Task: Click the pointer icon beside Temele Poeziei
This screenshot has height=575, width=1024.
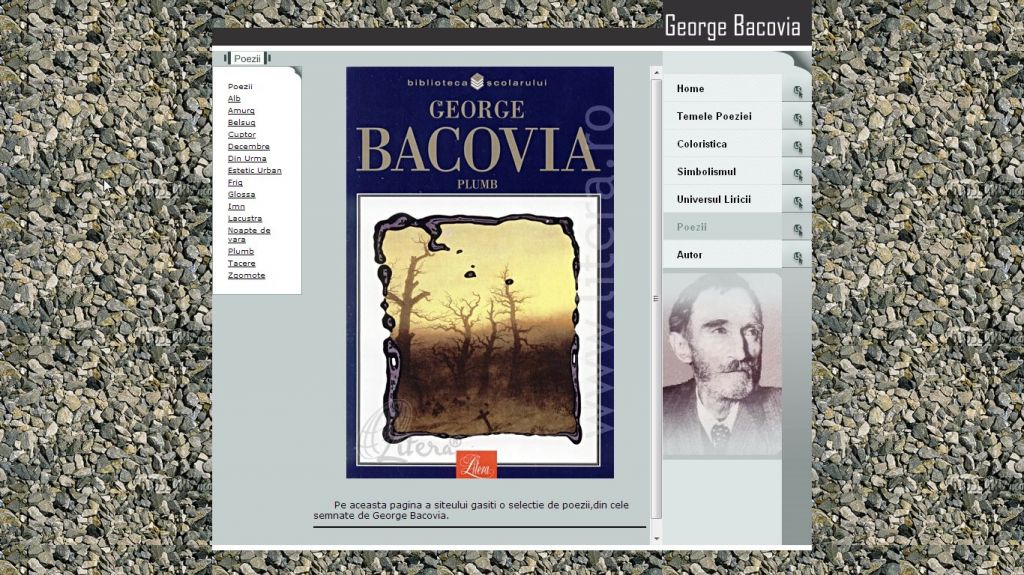Action: coord(797,119)
